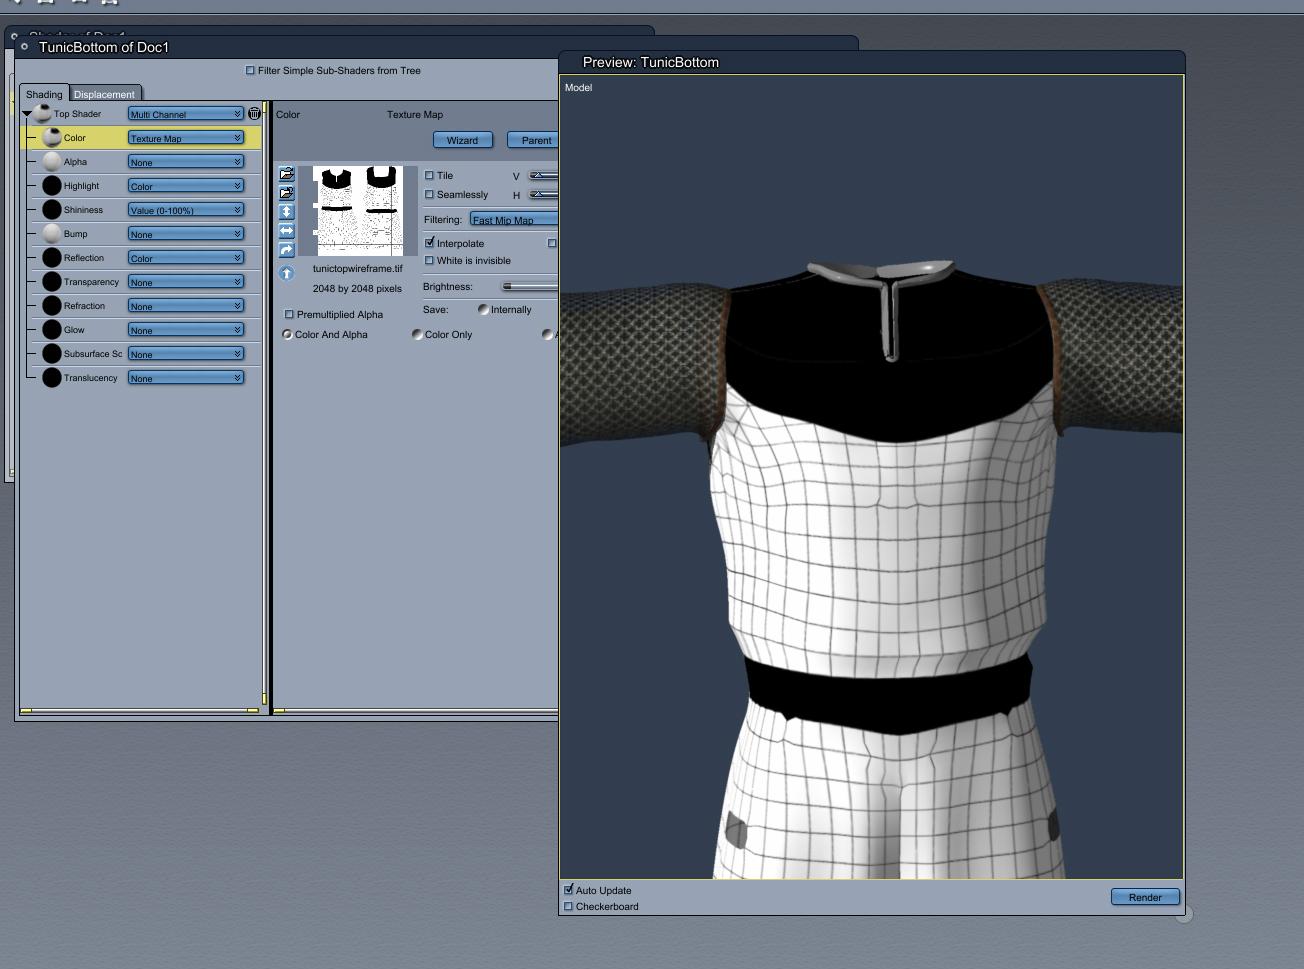This screenshot has height=969, width=1304.
Task: Enable Filter Simple Sub-Shaders from Tree
Action: click(250, 71)
